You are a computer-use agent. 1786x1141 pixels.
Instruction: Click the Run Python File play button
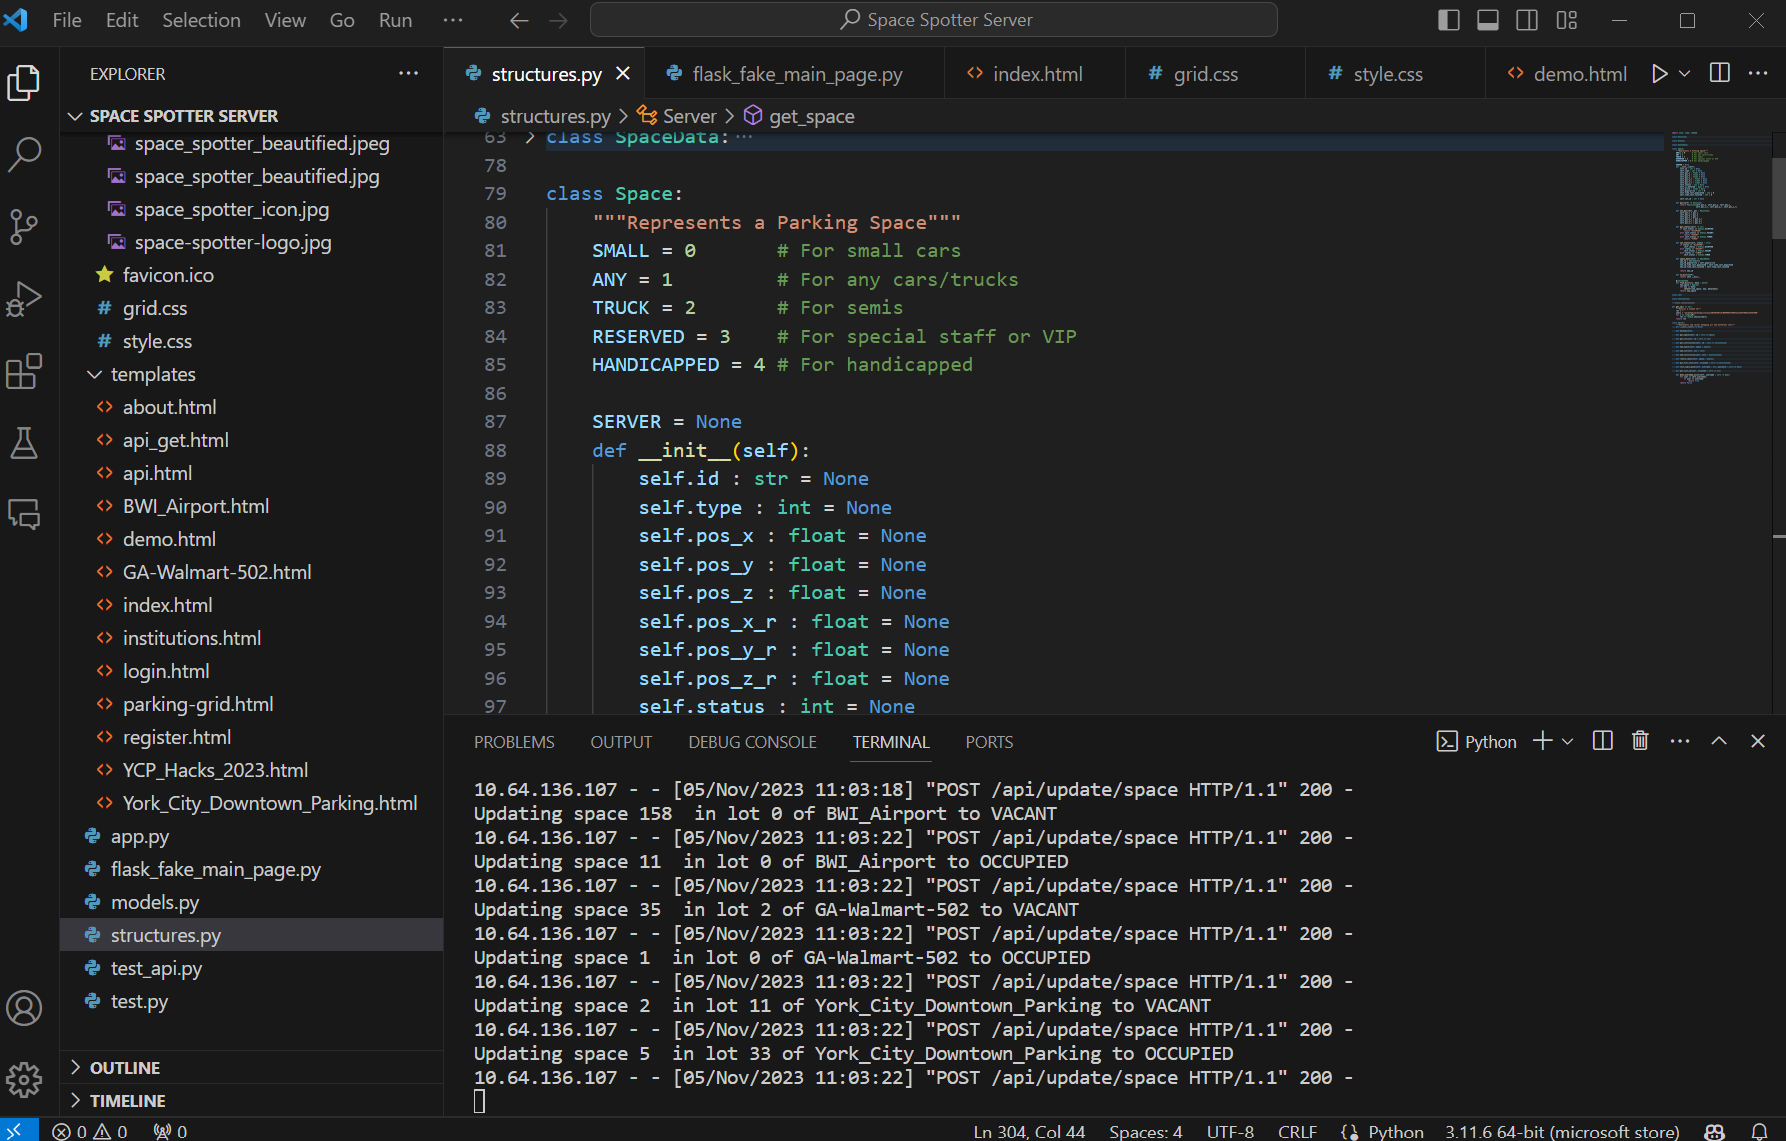(1659, 74)
